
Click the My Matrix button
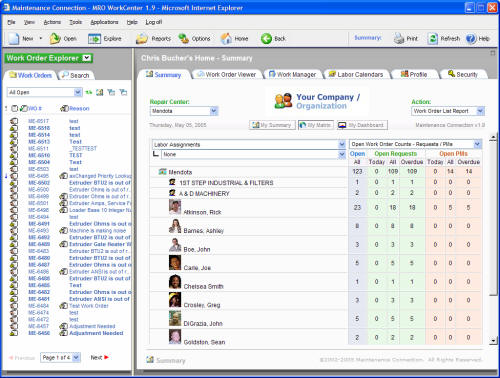pyautogui.click(x=315, y=125)
